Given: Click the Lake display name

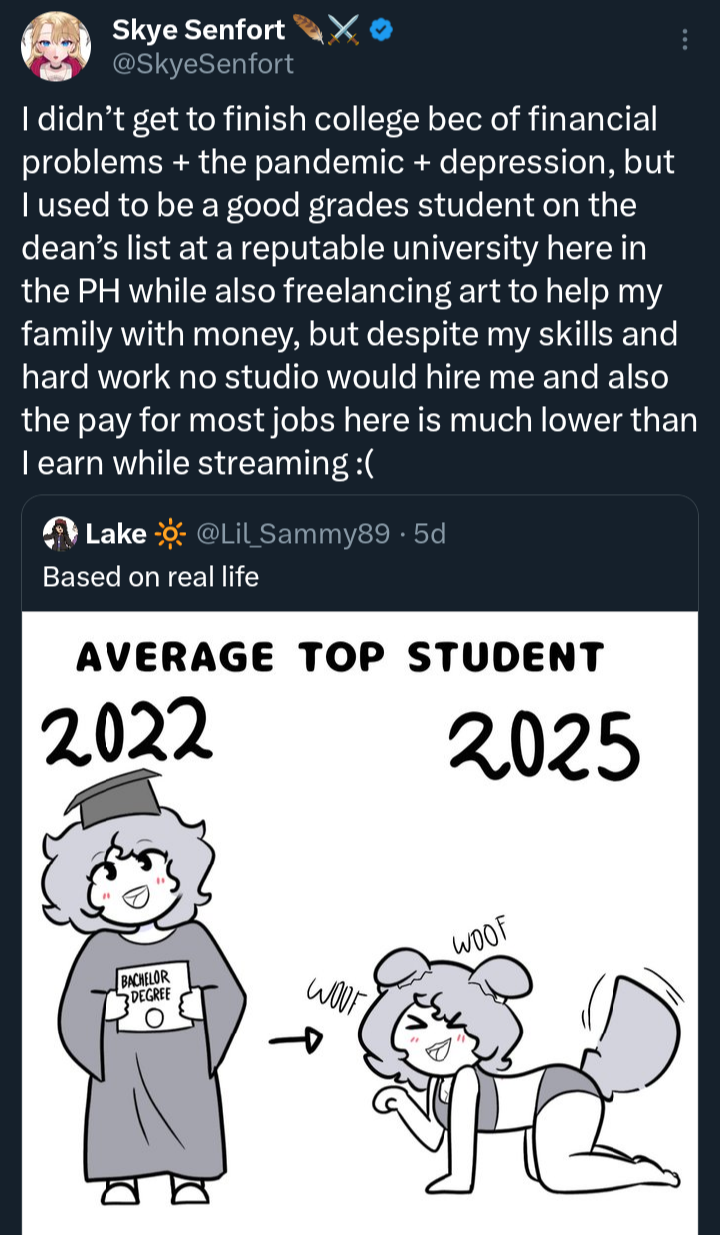Looking at the screenshot, I should pyautogui.click(x=116, y=535).
